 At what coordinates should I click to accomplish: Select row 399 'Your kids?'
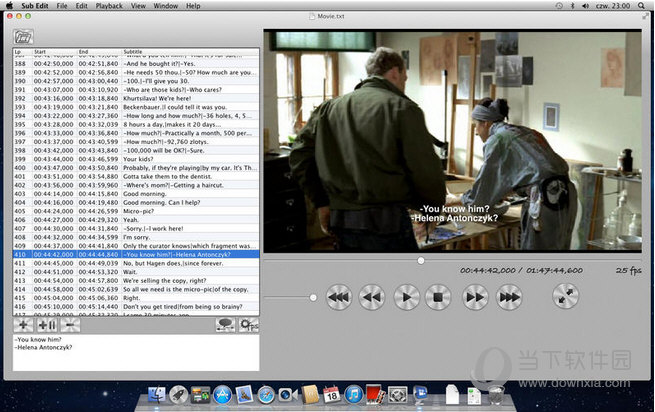coord(136,159)
